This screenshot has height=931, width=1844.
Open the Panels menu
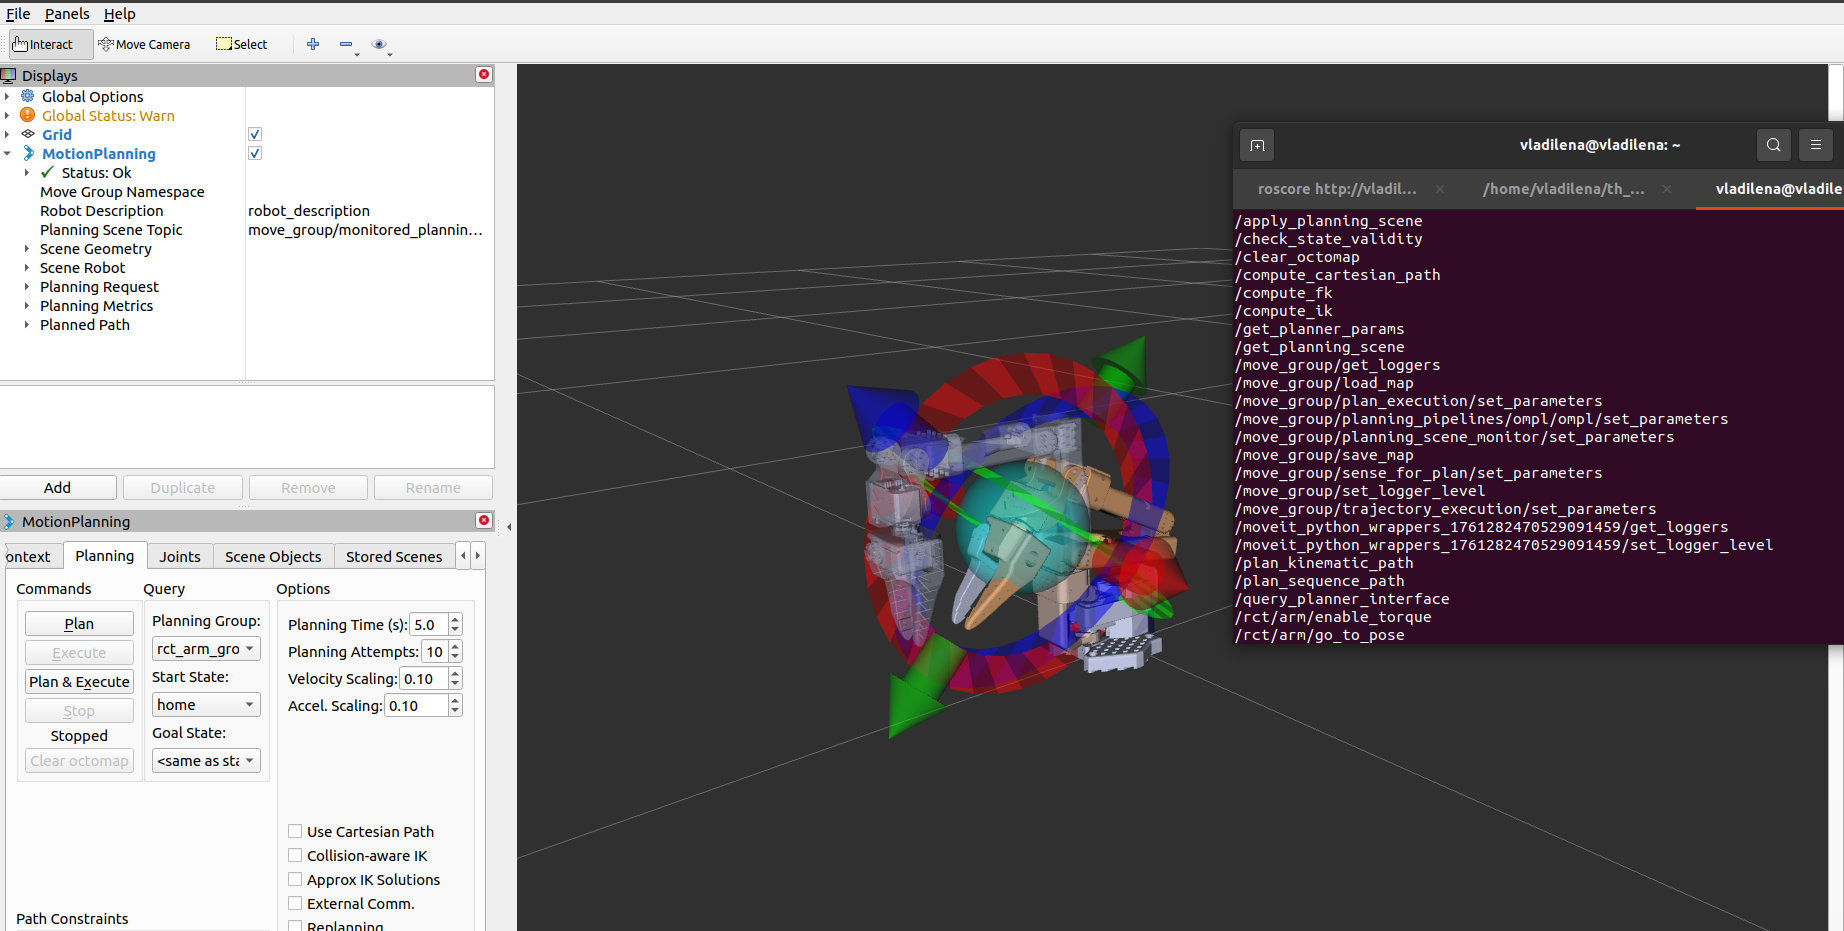[67, 14]
